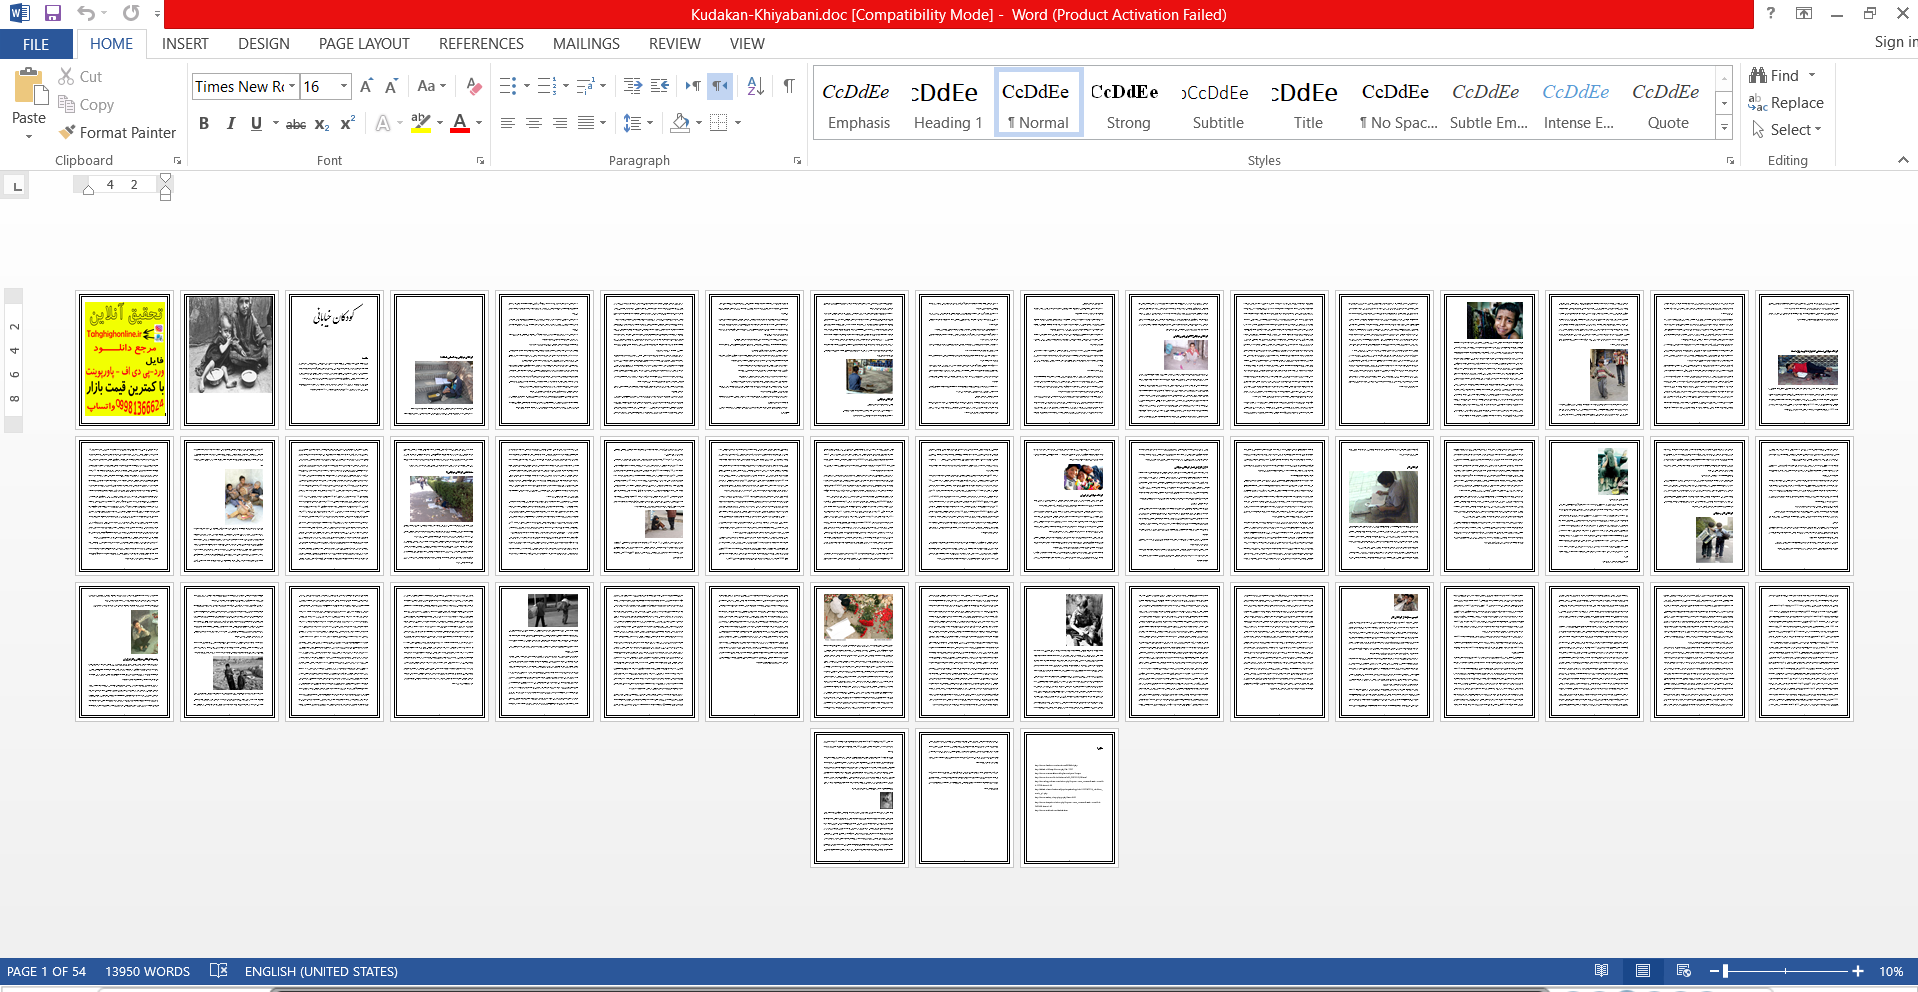This screenshot has height=992, width=1918.
Task: Align text right
Action: point(560,123)
